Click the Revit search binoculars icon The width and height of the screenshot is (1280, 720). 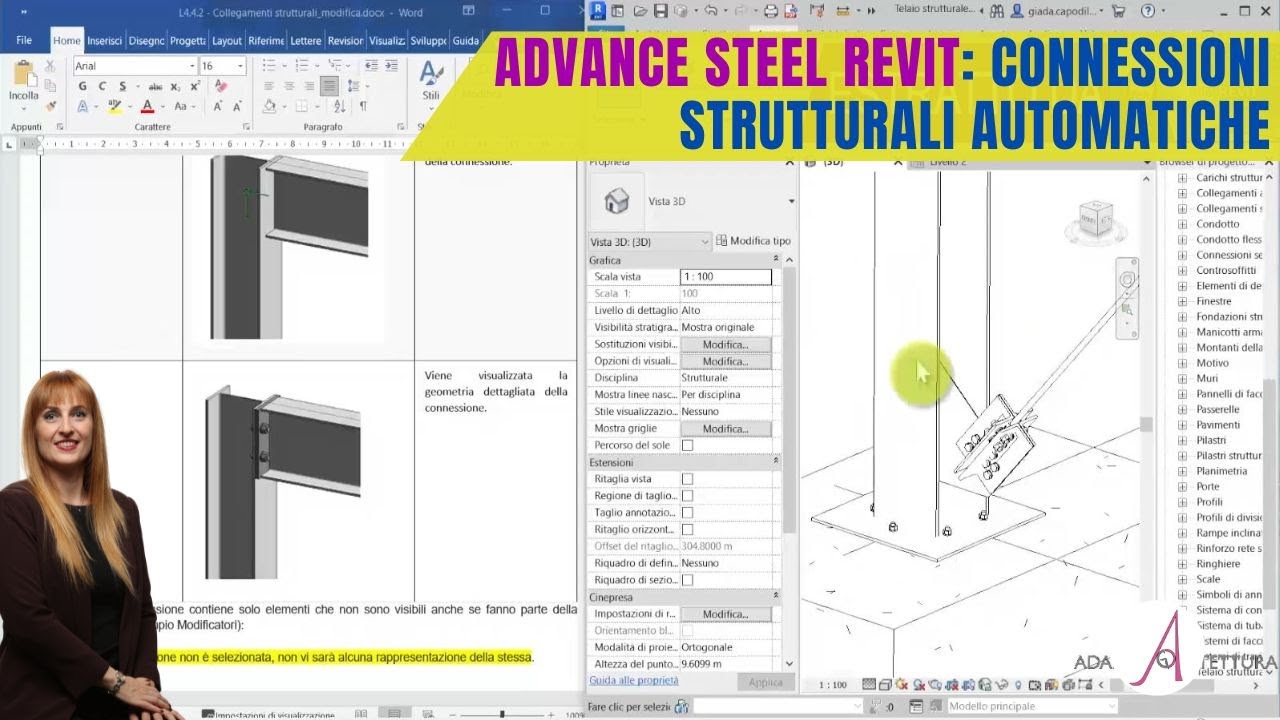(997, 11)
